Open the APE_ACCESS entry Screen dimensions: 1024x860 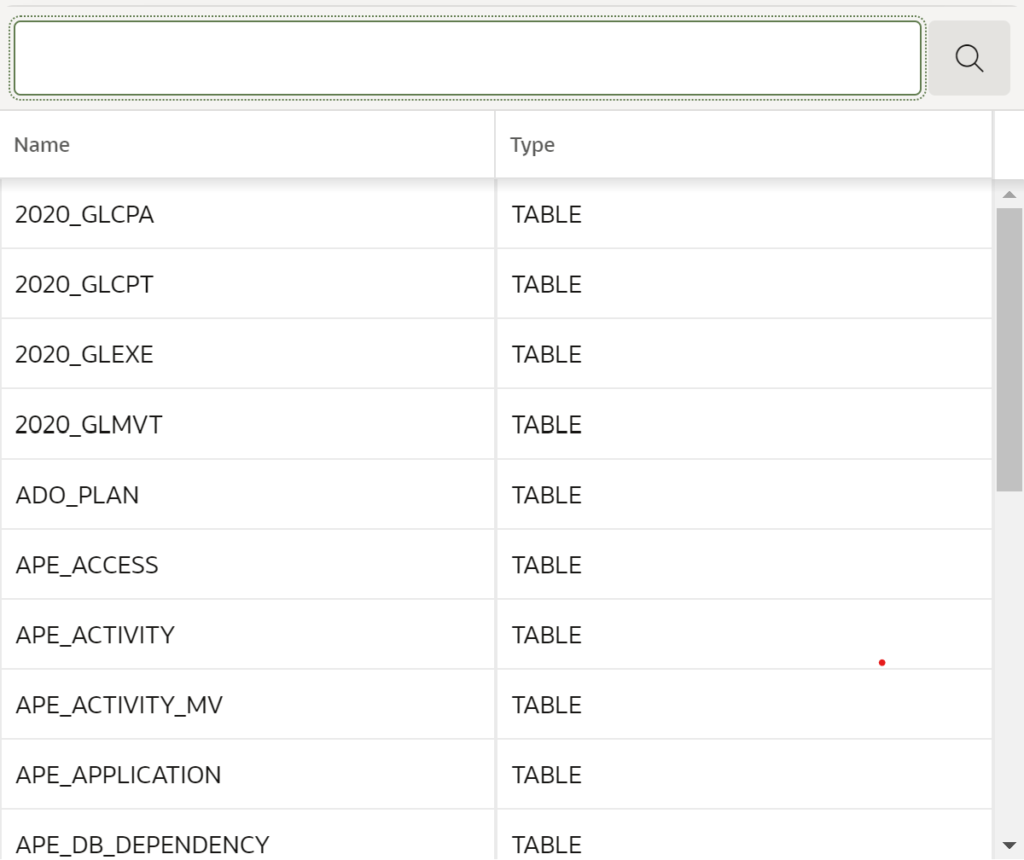pos(496,565)
